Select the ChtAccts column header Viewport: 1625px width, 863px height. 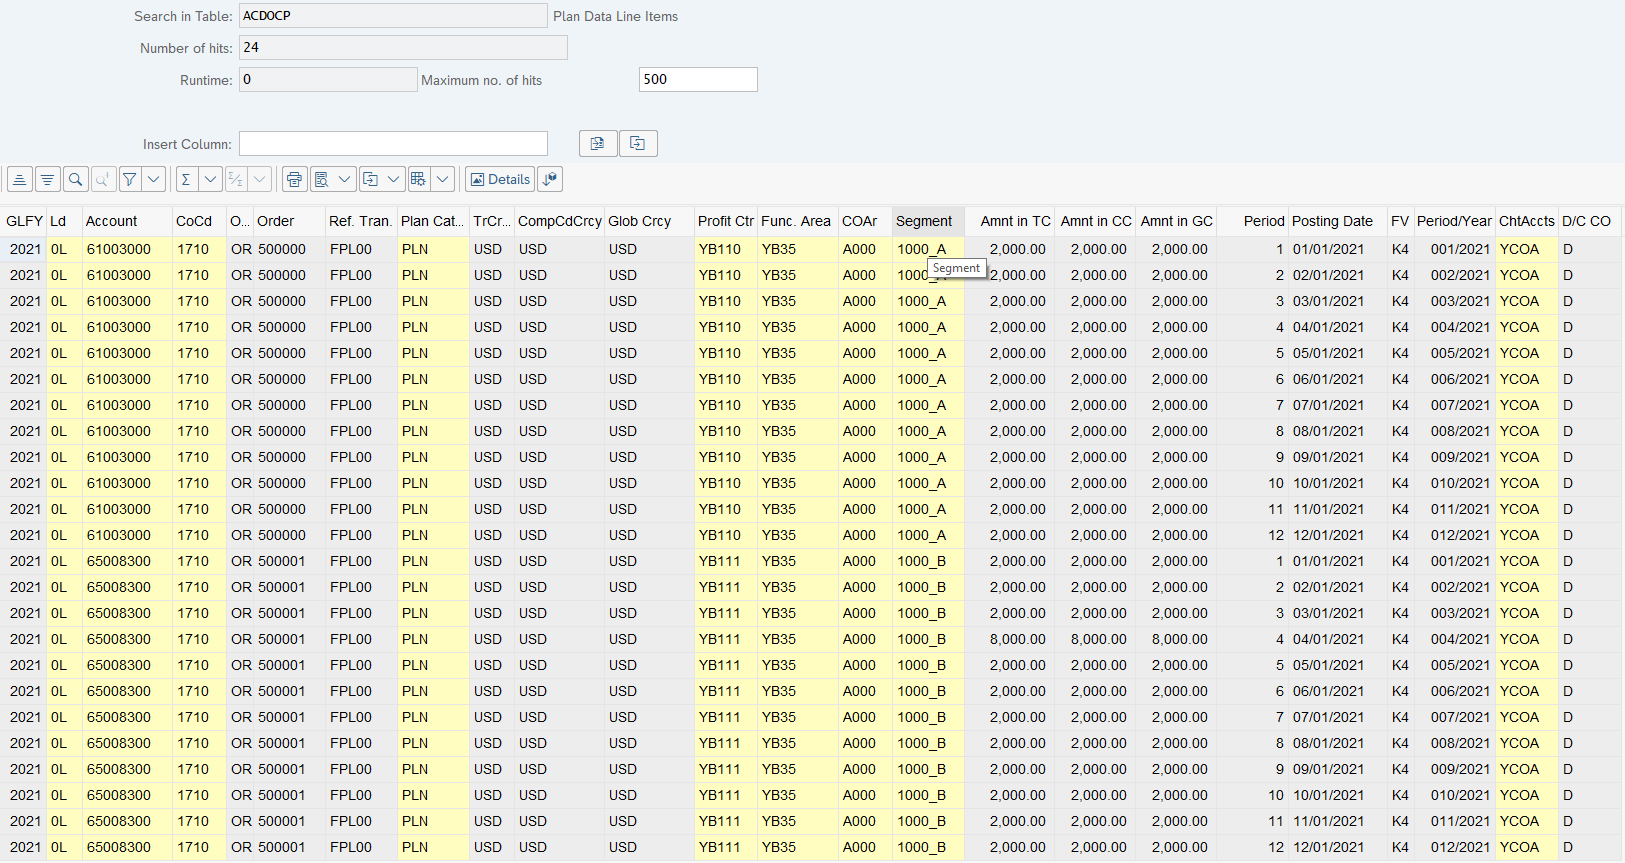(1526, 221)
